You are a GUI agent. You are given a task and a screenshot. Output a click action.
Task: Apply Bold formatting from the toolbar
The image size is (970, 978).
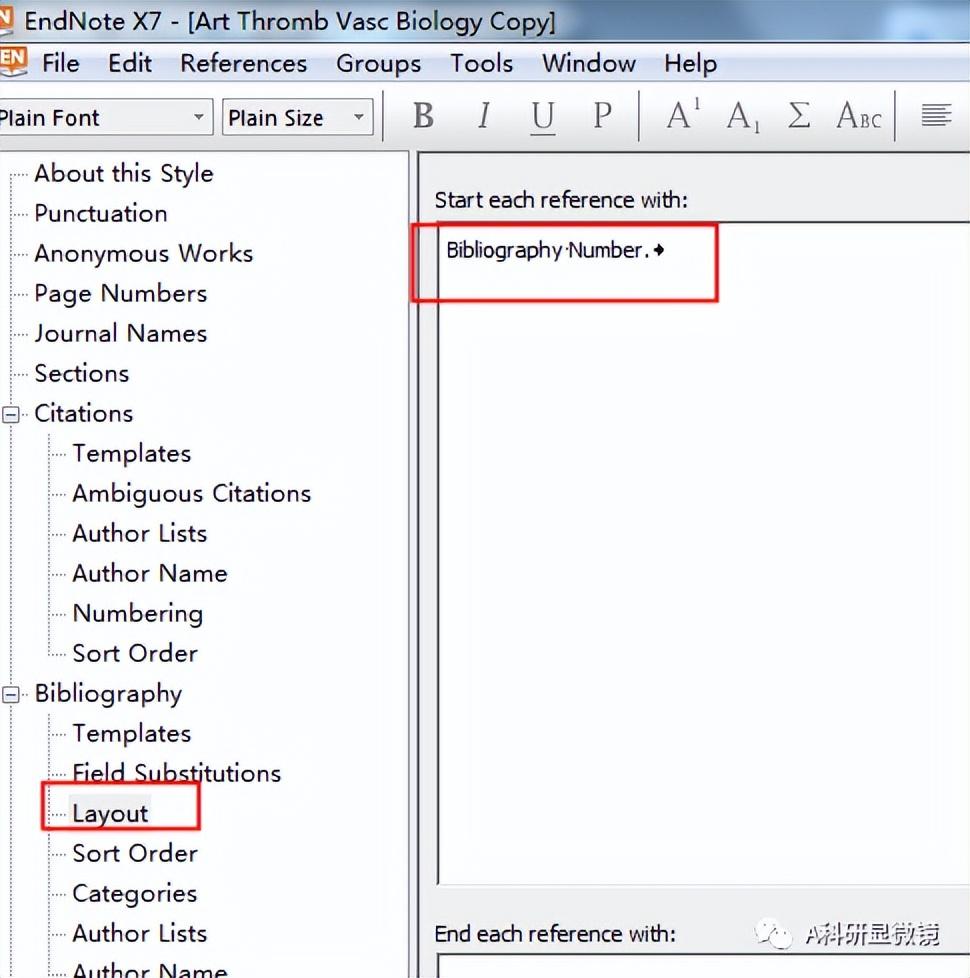coord(424,115)
